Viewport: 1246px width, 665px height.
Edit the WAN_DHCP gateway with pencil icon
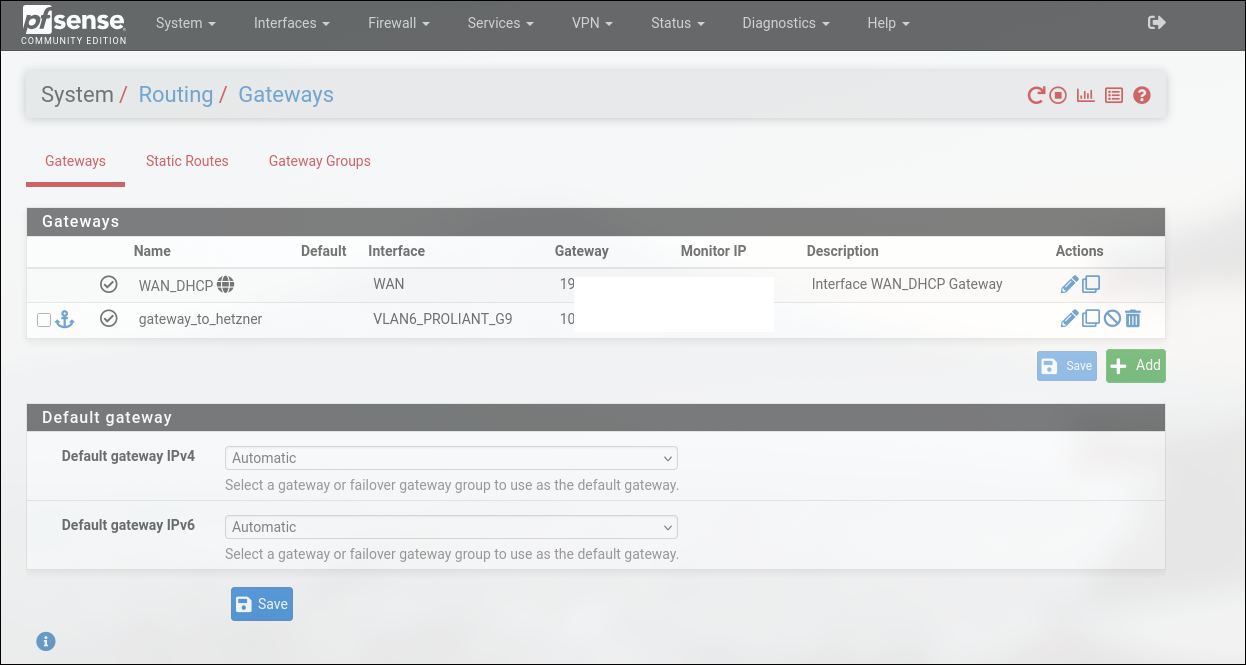pyautogui.click(x=1069, y=285)
